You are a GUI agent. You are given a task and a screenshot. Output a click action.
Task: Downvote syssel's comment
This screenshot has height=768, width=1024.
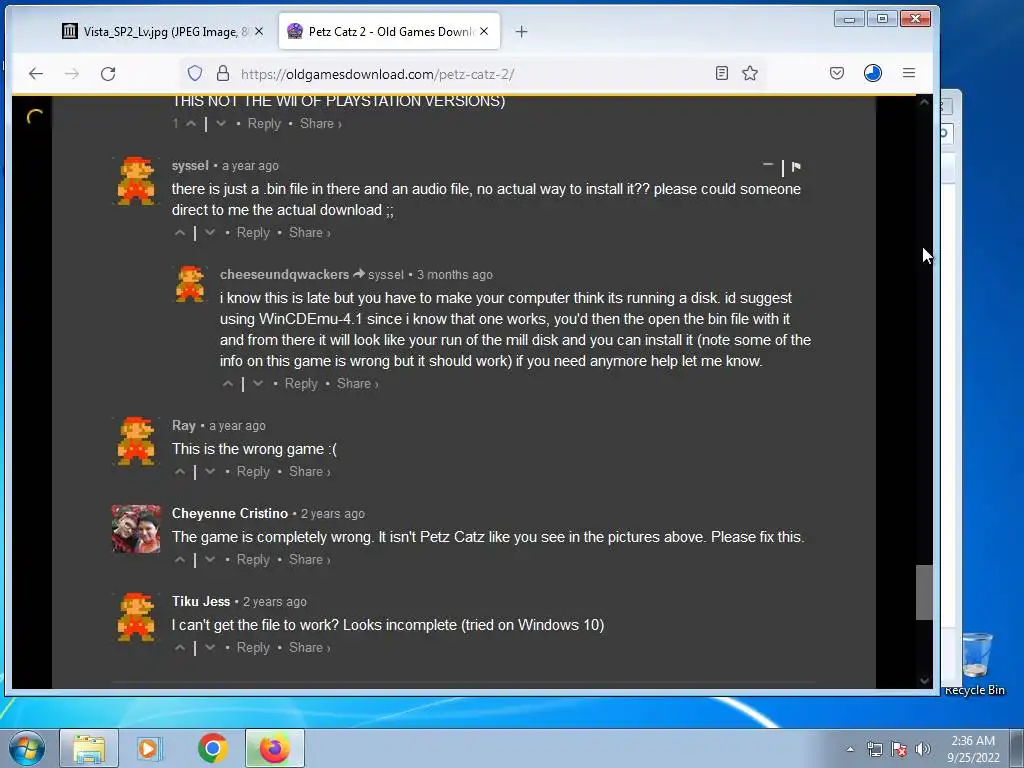point(210,232)
